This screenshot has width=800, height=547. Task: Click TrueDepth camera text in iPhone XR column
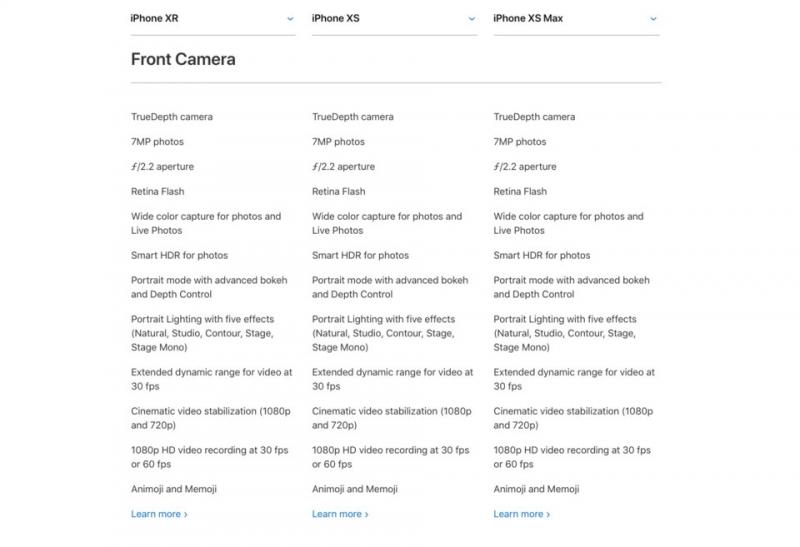tap(172, 117)
